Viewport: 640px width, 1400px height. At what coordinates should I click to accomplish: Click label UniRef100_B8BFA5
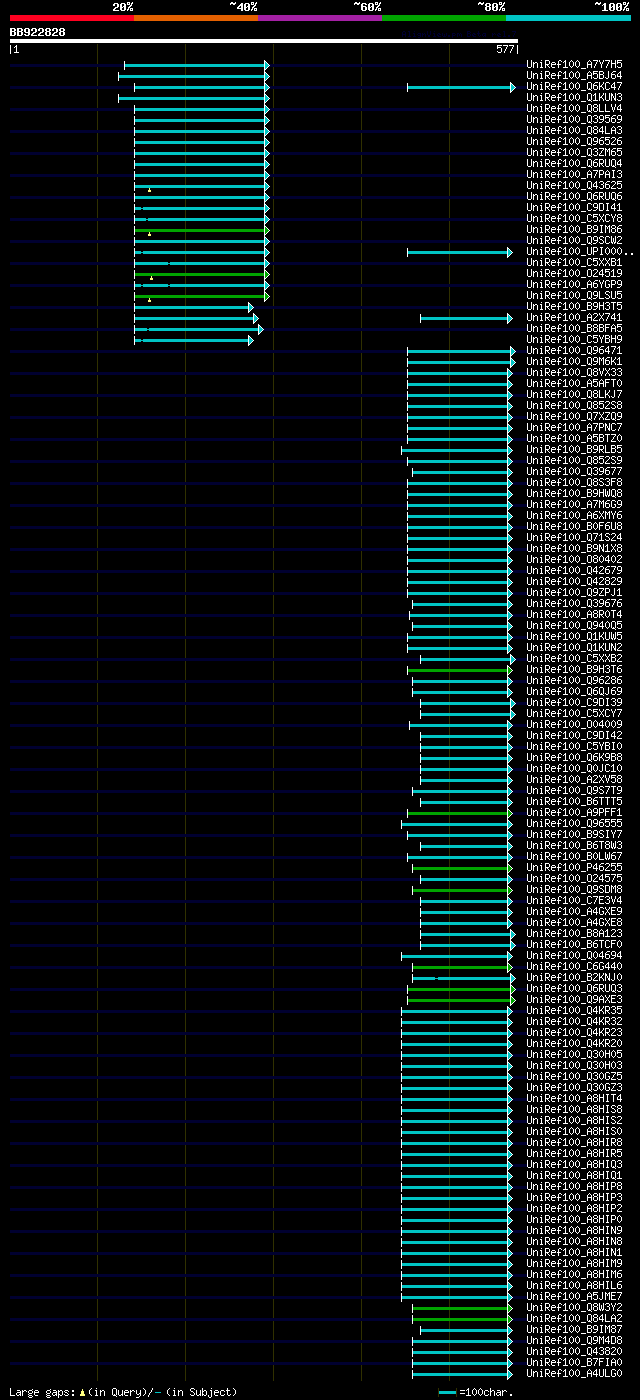pos(574,329)
